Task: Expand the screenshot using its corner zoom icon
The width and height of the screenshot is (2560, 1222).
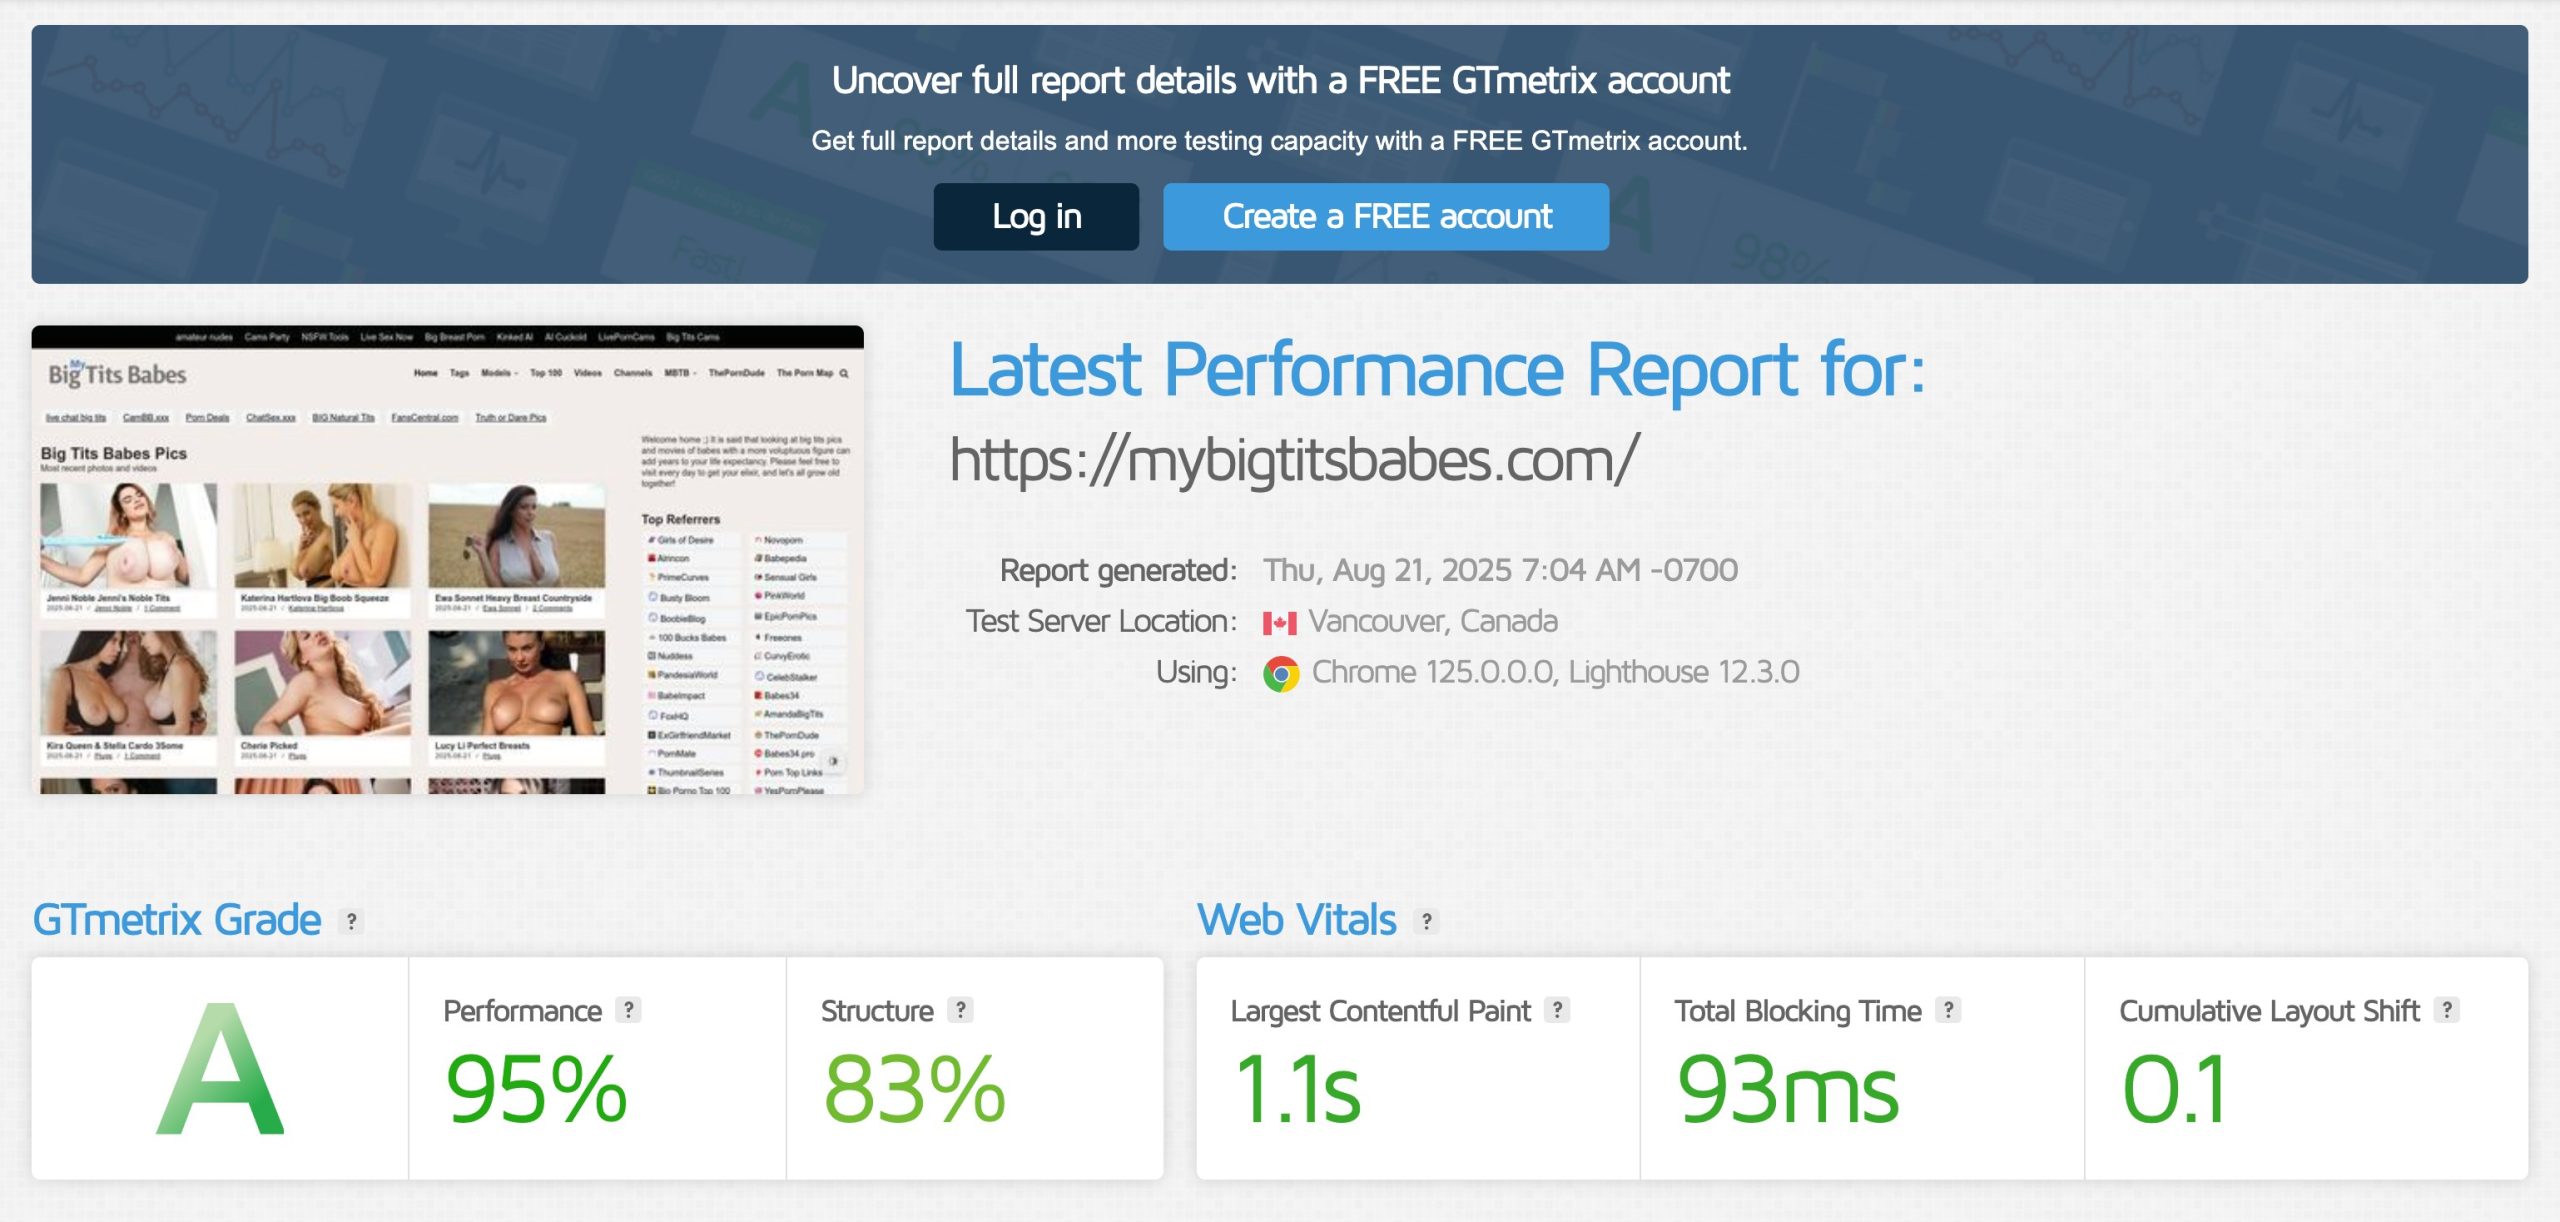Action: (x=831, y=763)
